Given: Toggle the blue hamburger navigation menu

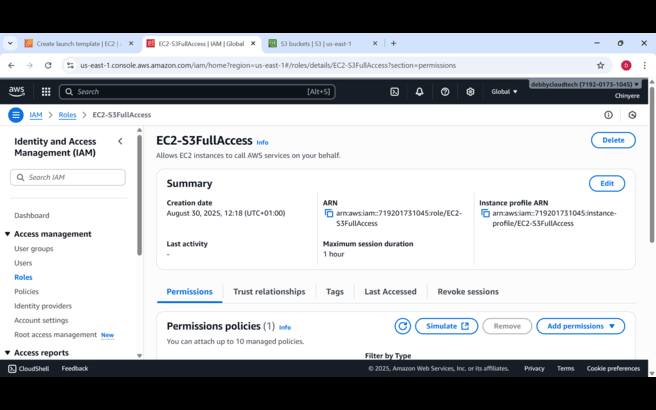Looking at the screenshot, I should tap(16, 115).
